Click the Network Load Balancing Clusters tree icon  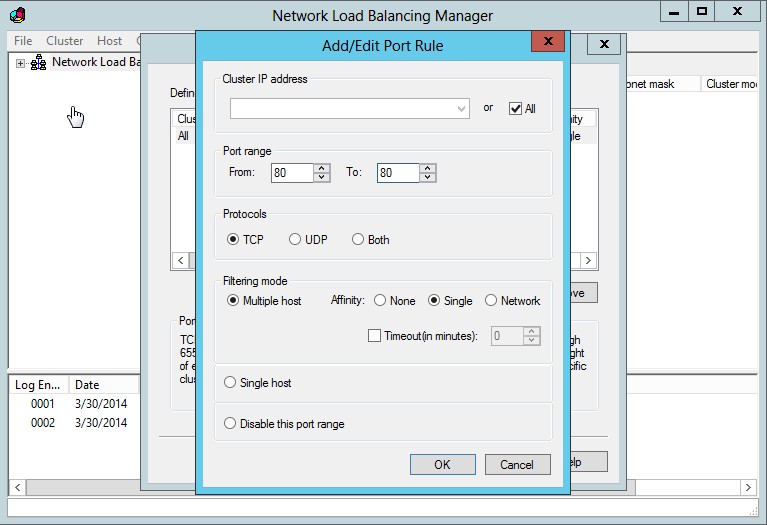38,62
